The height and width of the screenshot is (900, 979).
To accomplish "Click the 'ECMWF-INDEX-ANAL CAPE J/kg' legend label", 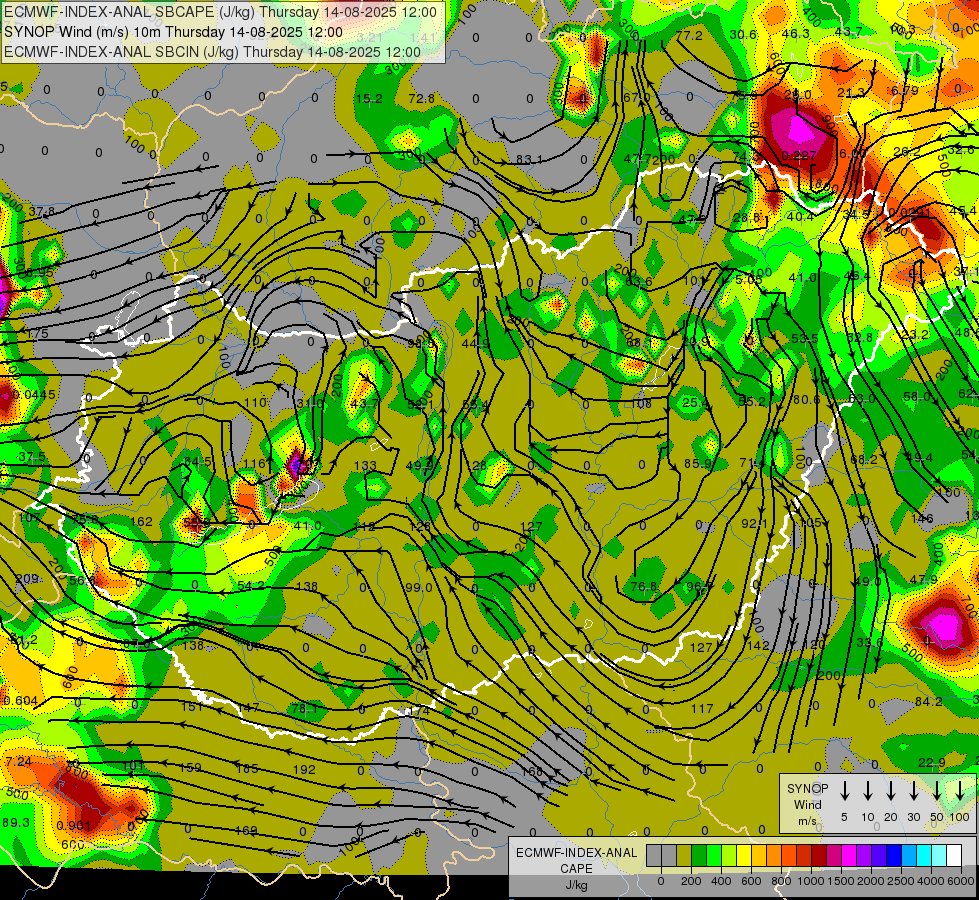I will (576, 869).
